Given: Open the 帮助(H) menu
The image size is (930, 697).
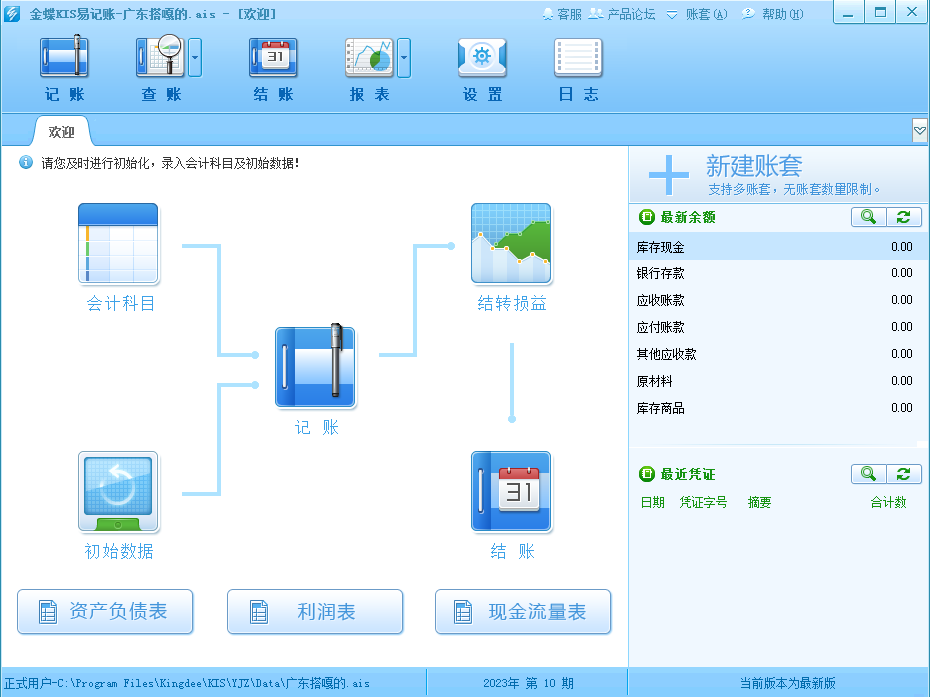Looking at the screenshot, I should tap(773, 14).
